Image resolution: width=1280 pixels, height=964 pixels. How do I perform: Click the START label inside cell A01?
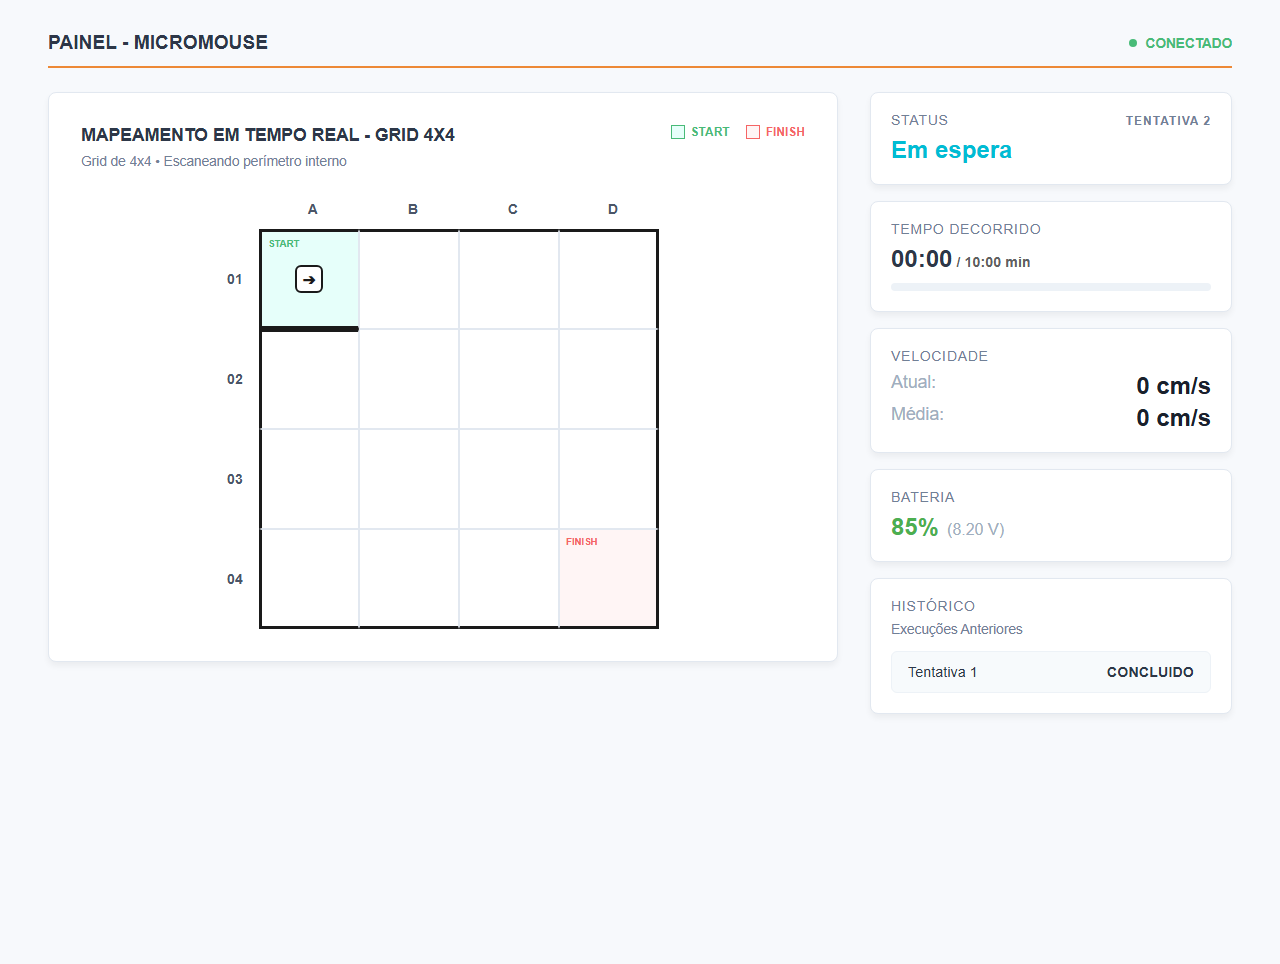(284, 244)
